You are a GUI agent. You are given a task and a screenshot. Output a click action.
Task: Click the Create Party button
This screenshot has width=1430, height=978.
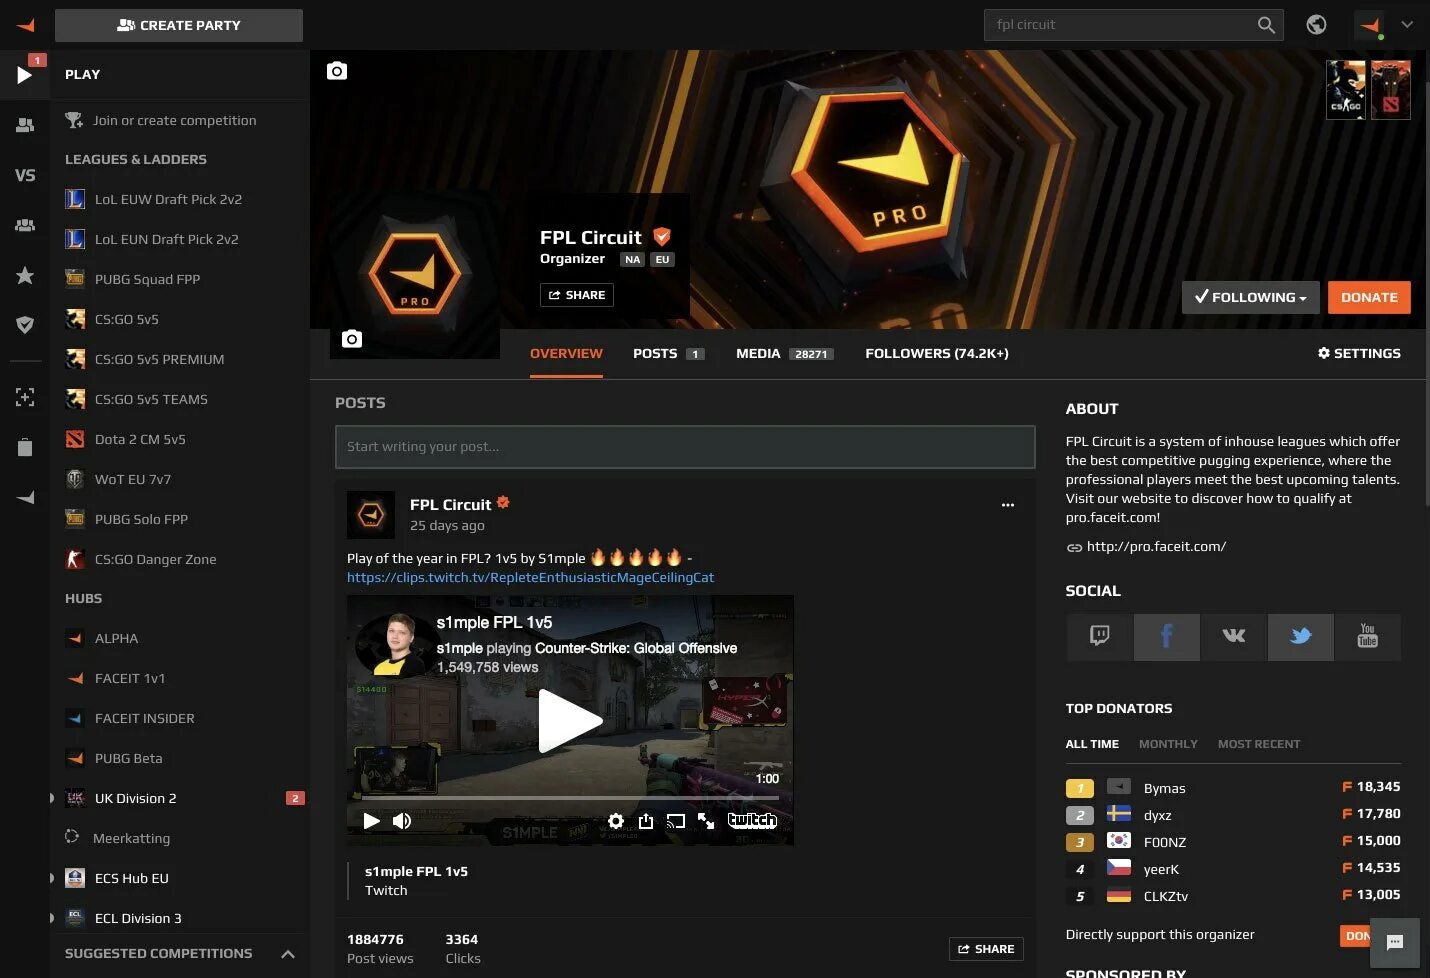pyautogui.click(x=179, y=25)
